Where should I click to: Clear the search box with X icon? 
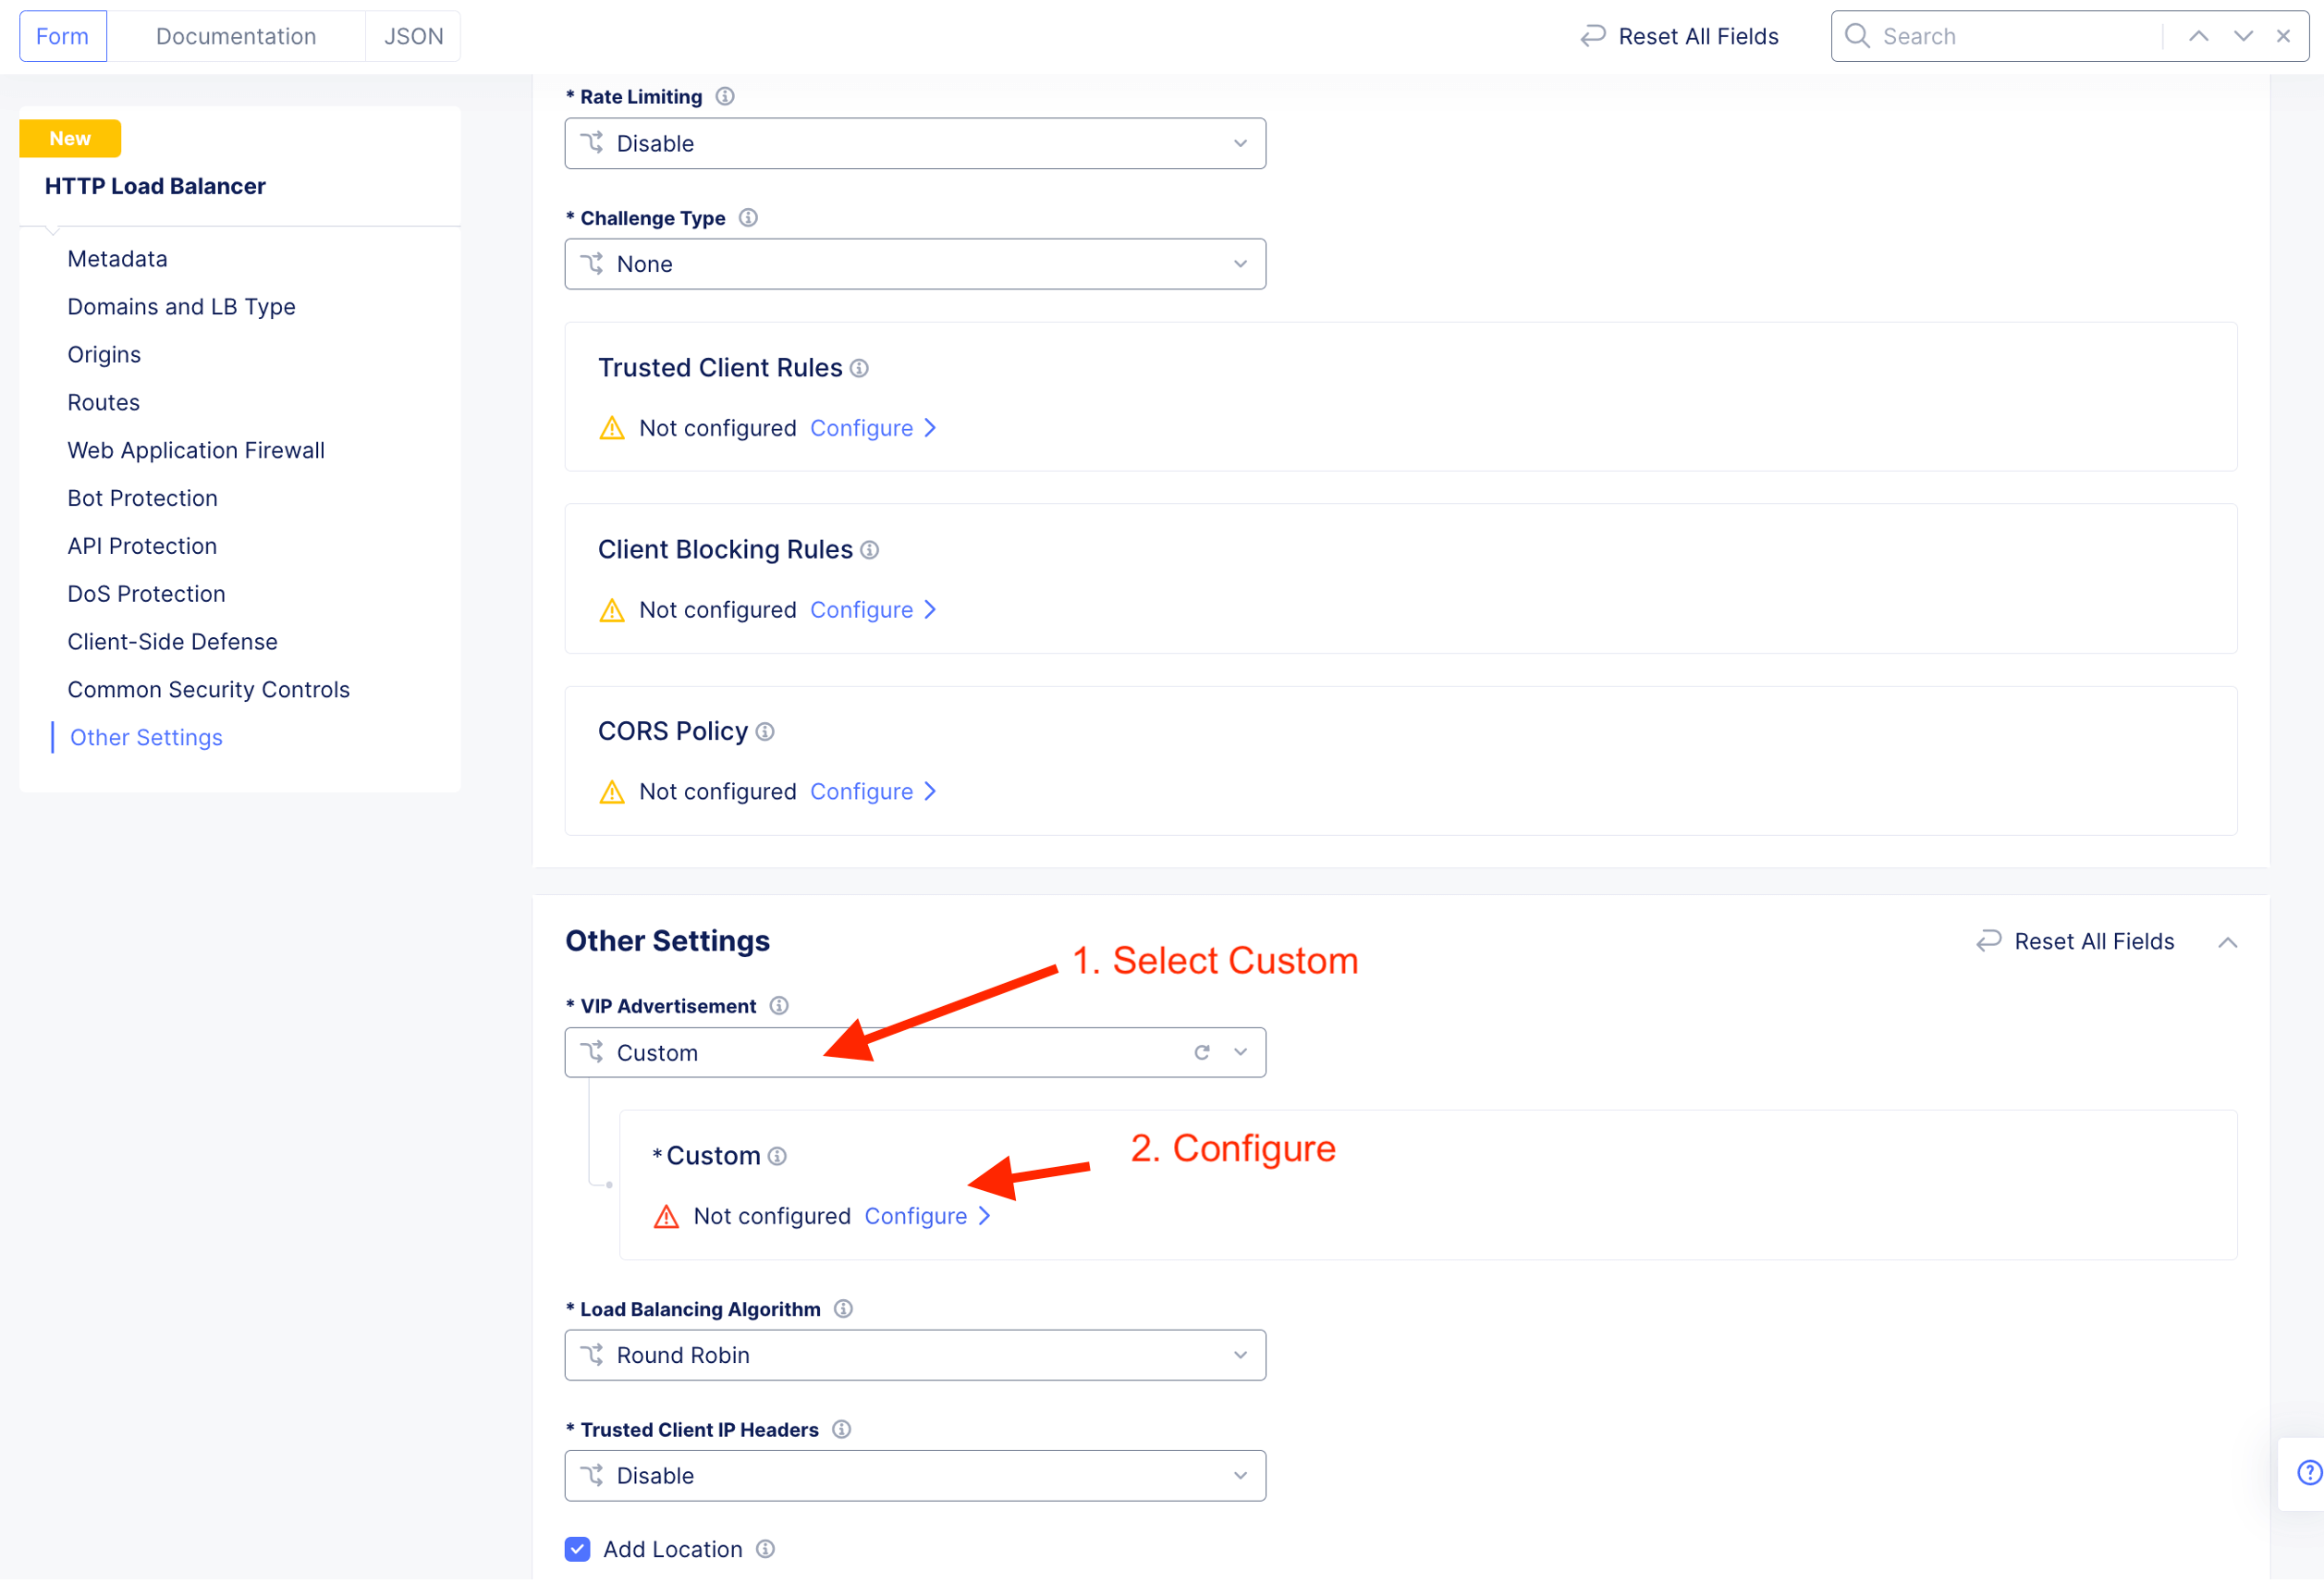click(2283, 36)
